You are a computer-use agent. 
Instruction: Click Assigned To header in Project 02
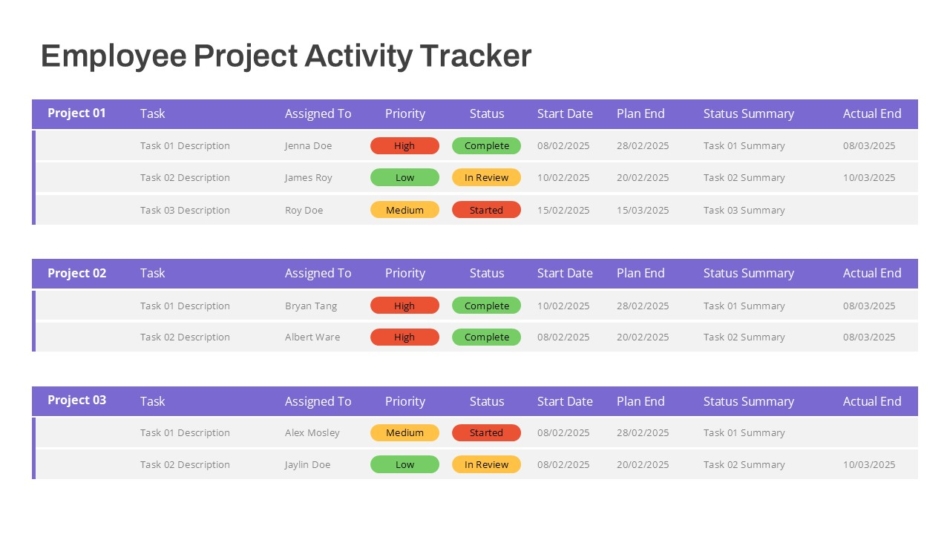tap(318, 273)
